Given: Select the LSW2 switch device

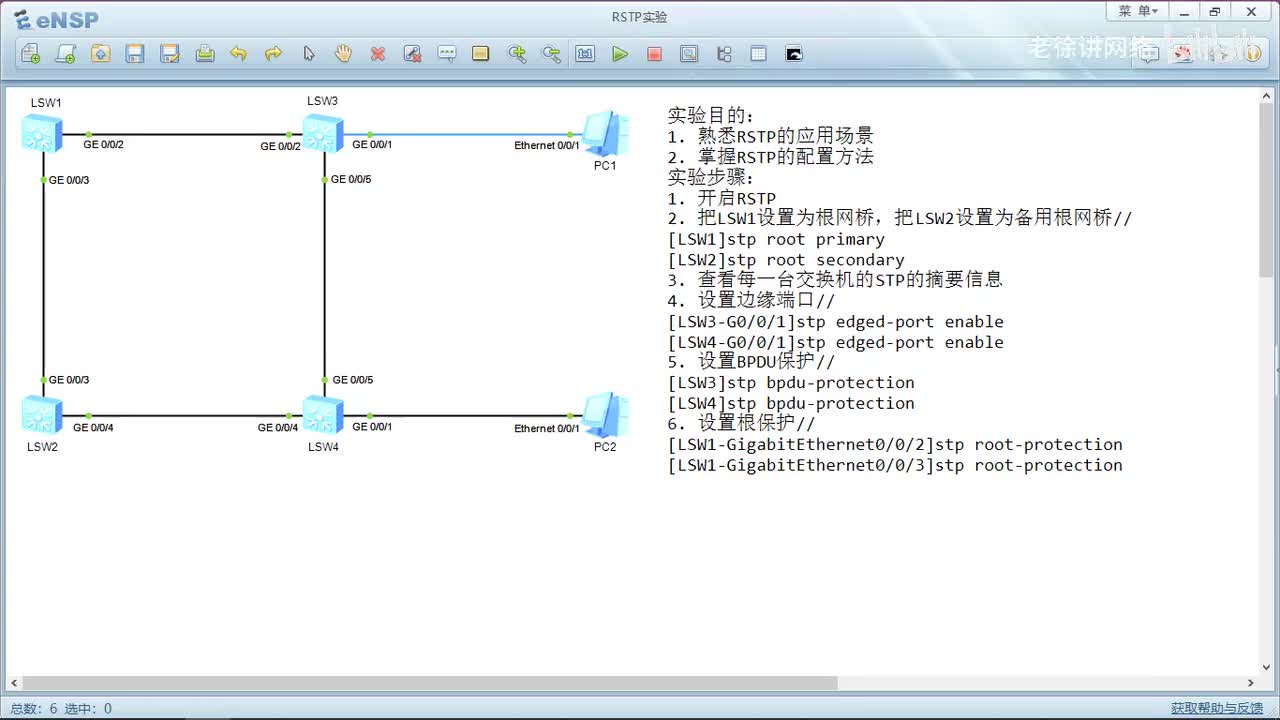Looking at the screenshot, I should click(42, 415).
